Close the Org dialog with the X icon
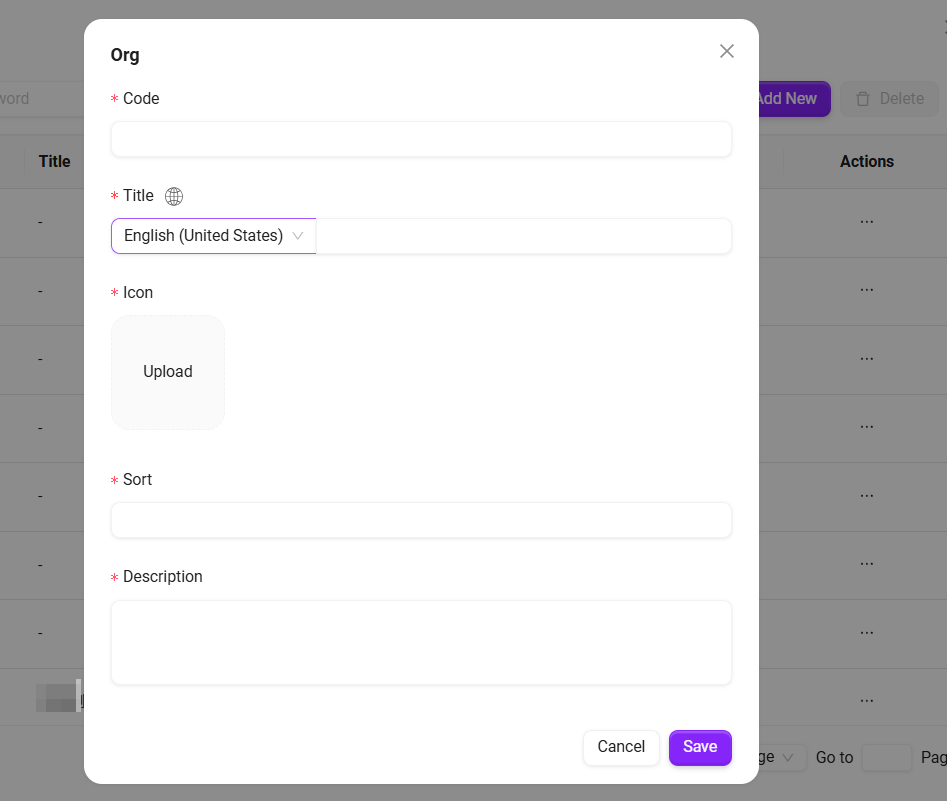 click(727, 51)
